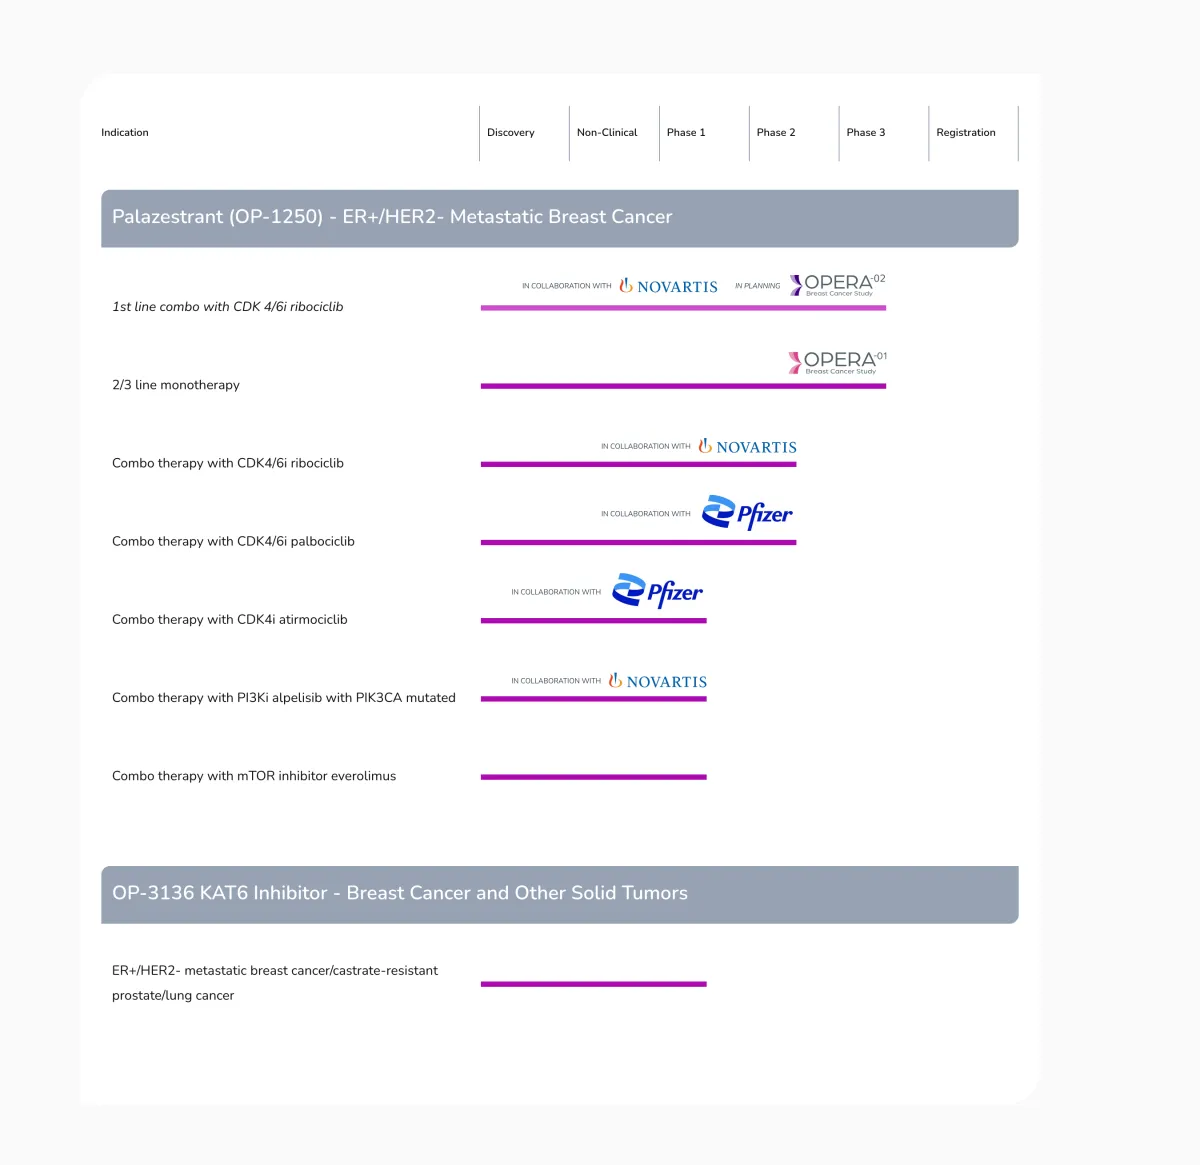Select the Phase 3 column header
Viewport: 1200px width, 1165px height.
tap(866, 133)
